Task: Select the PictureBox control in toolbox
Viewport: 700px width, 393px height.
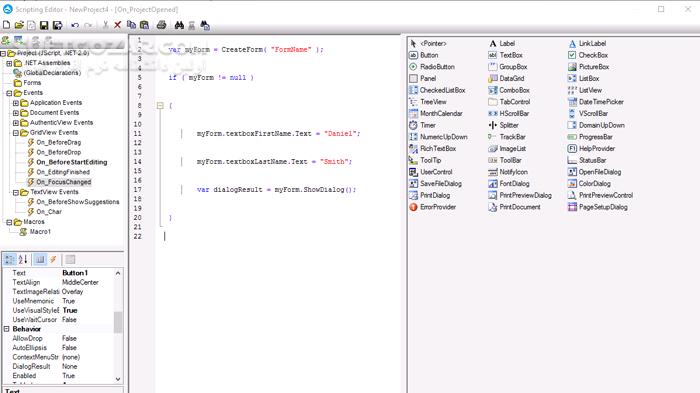Action: [x=589, y=67]
